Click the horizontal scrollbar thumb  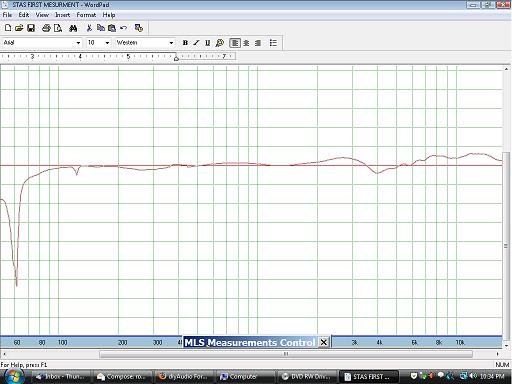286,354
